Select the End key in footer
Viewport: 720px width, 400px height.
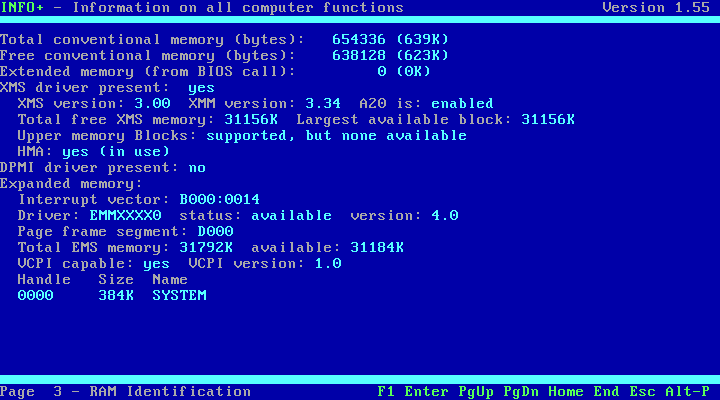[606, 391]
